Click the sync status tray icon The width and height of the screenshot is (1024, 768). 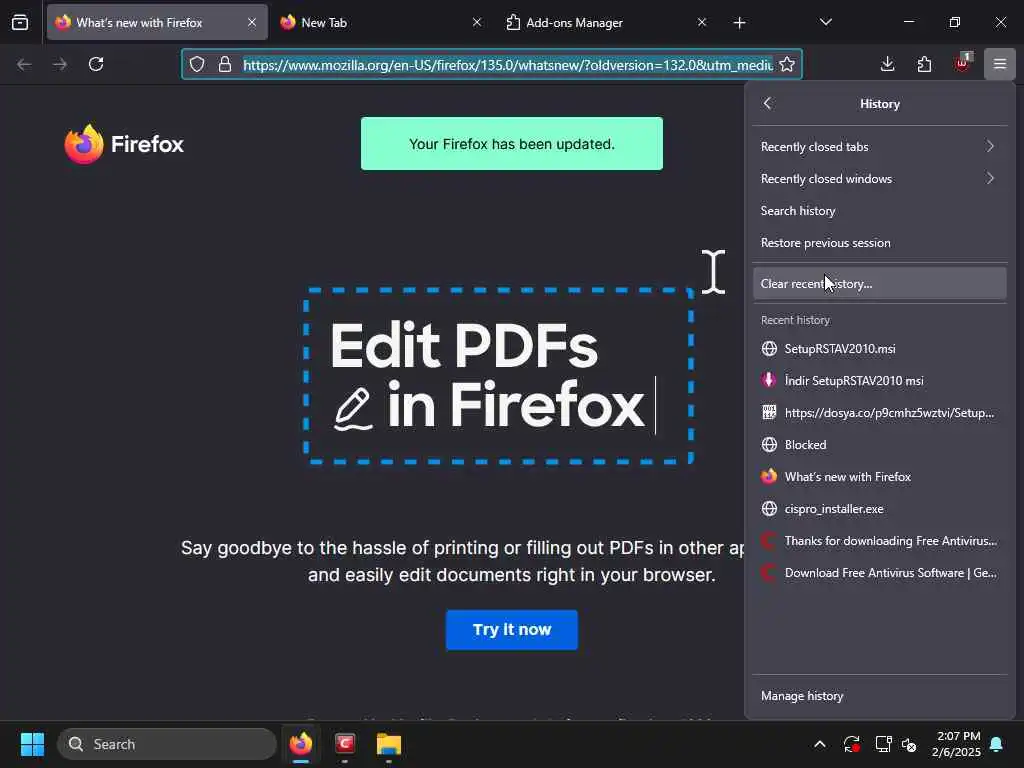coord(852,744)
